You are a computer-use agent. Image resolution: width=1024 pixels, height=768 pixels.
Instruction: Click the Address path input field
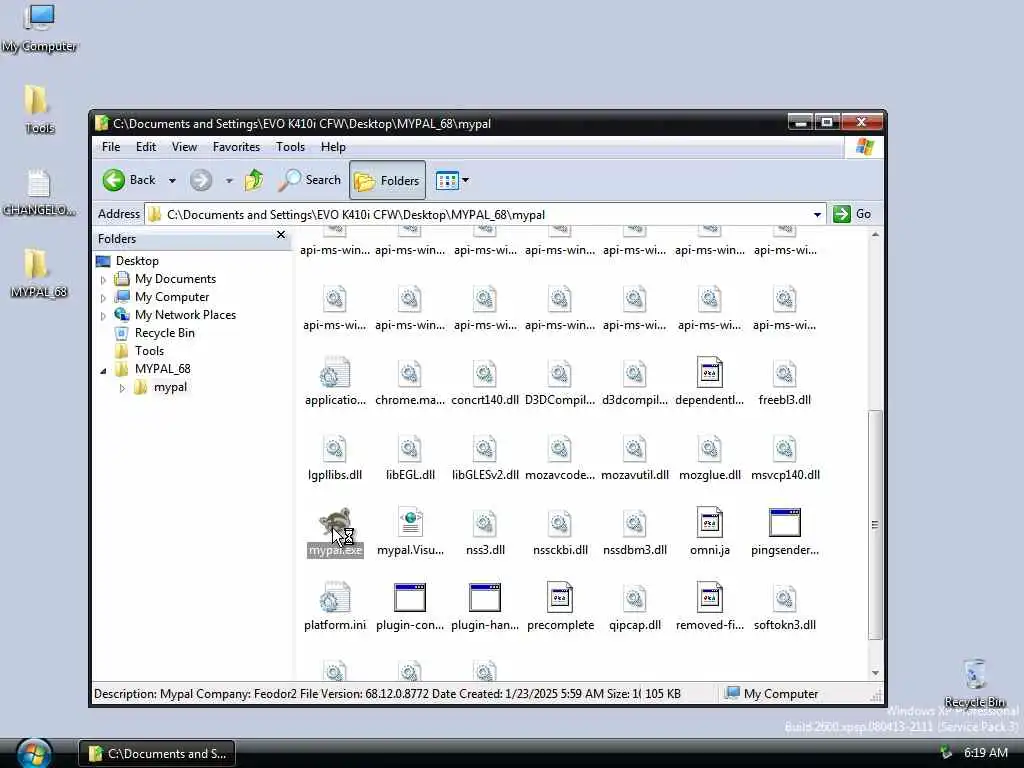(x=483, y=215)
